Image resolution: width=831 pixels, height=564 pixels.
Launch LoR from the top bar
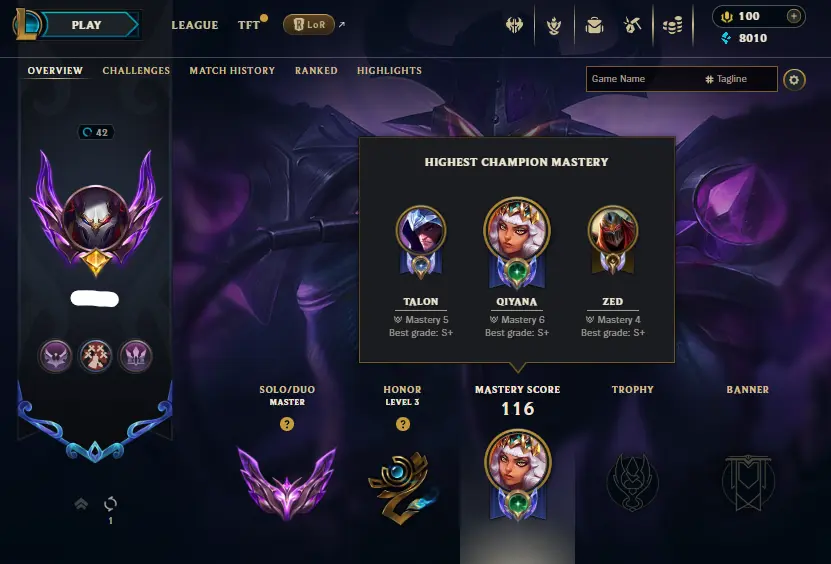click(x=309, y=24)
